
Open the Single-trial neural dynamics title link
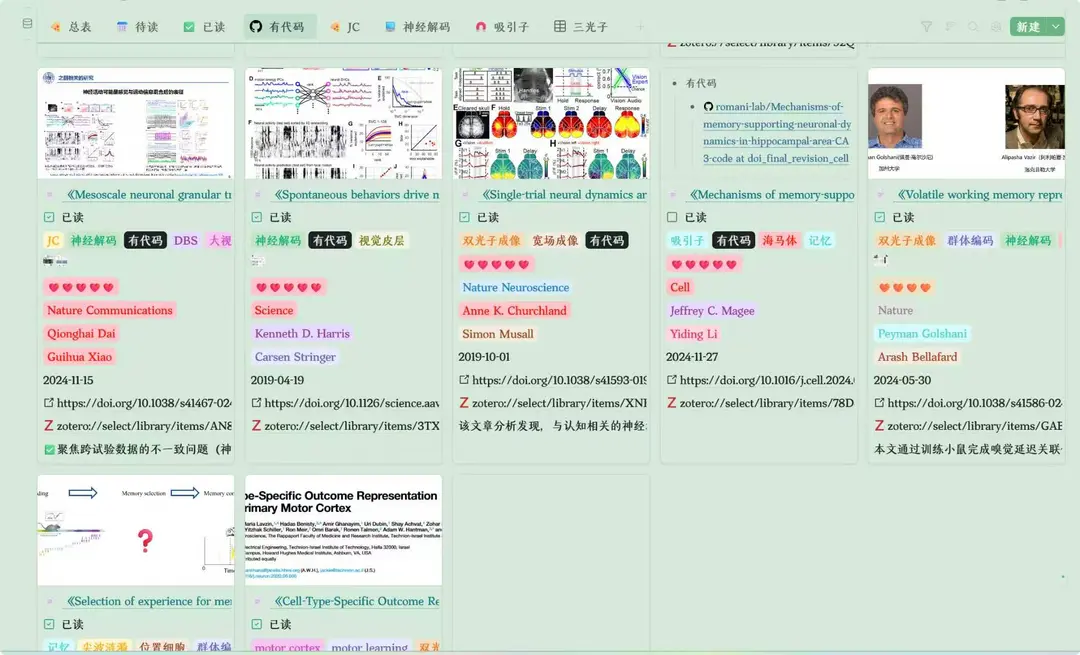tap(564, 195)
